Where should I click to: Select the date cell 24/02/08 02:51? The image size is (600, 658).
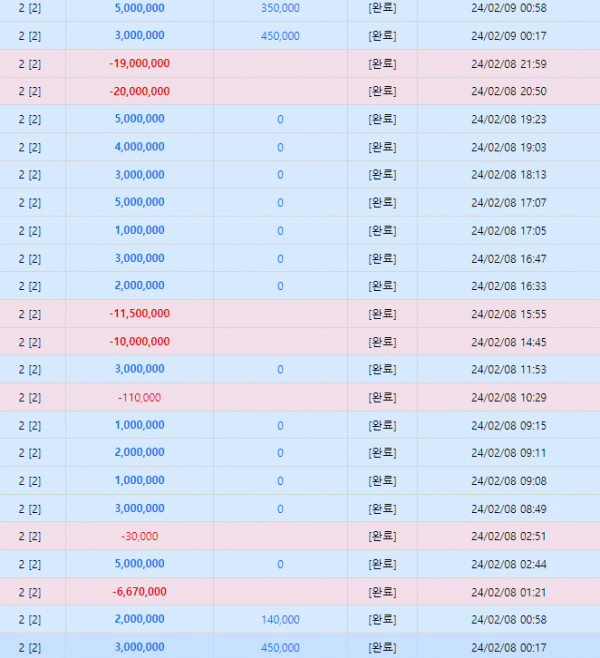[509, 537]
